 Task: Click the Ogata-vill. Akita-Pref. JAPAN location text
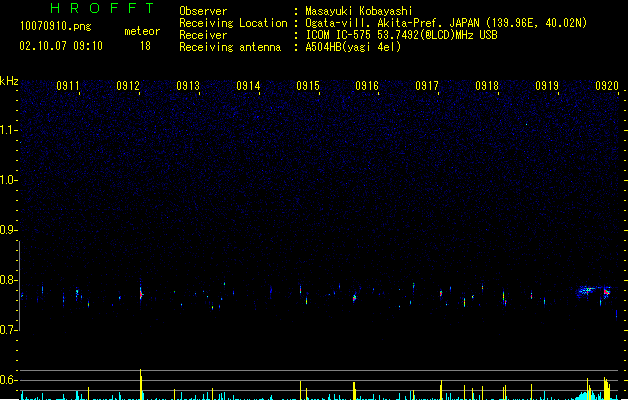(446, 23)
